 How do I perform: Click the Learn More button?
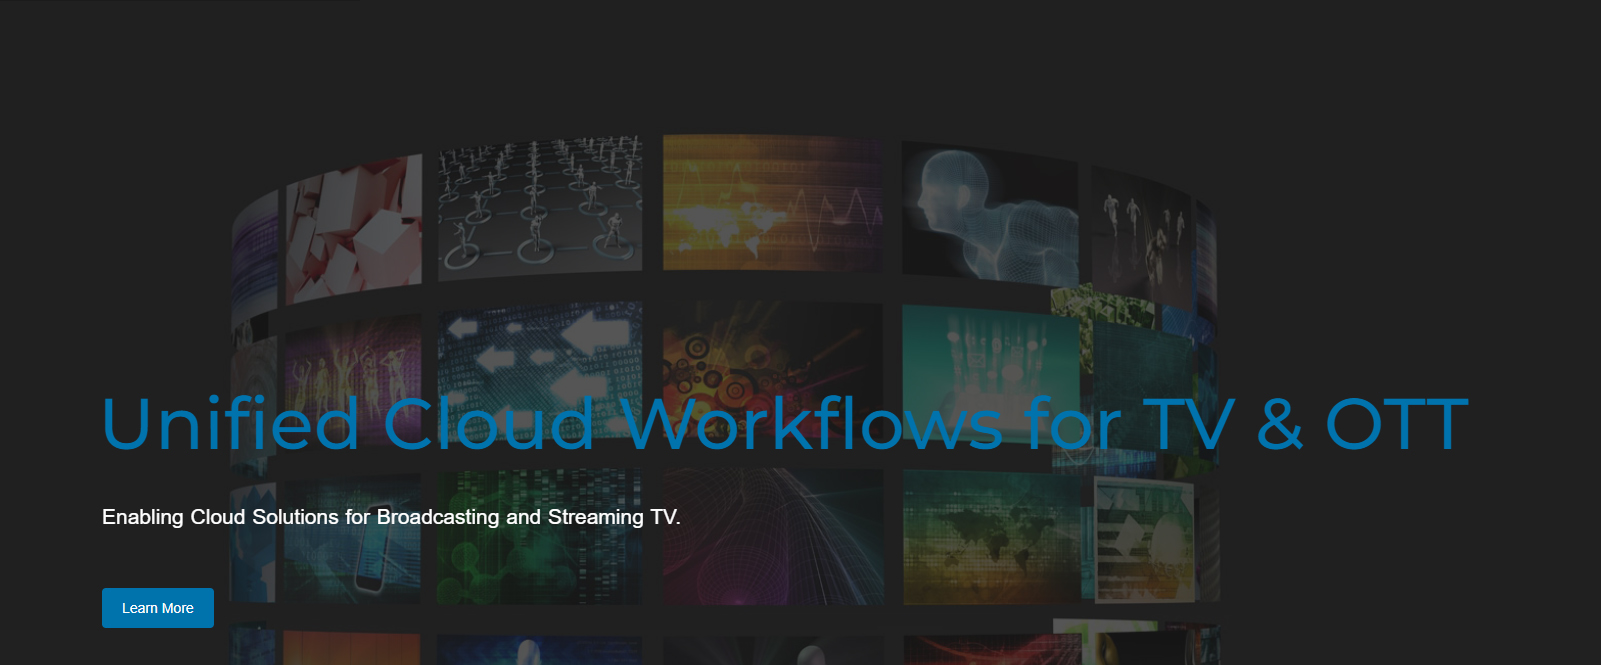click(x=157, y=608)
